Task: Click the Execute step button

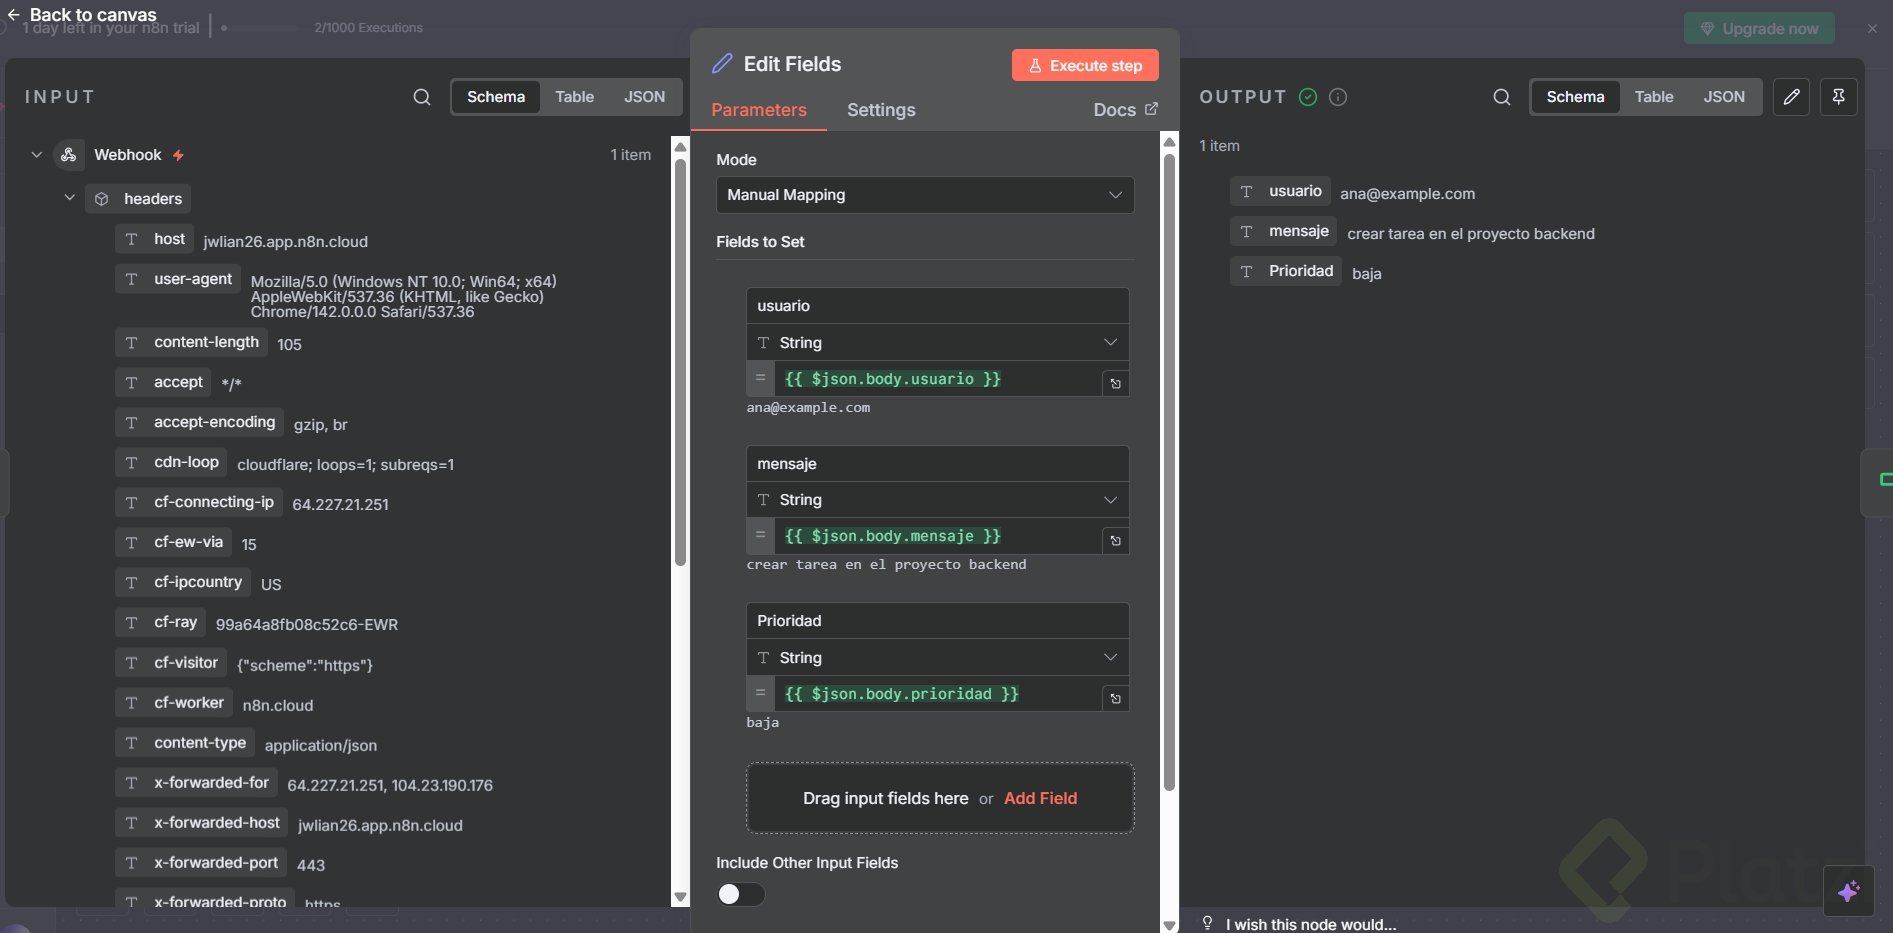Action: point(1085,66)
